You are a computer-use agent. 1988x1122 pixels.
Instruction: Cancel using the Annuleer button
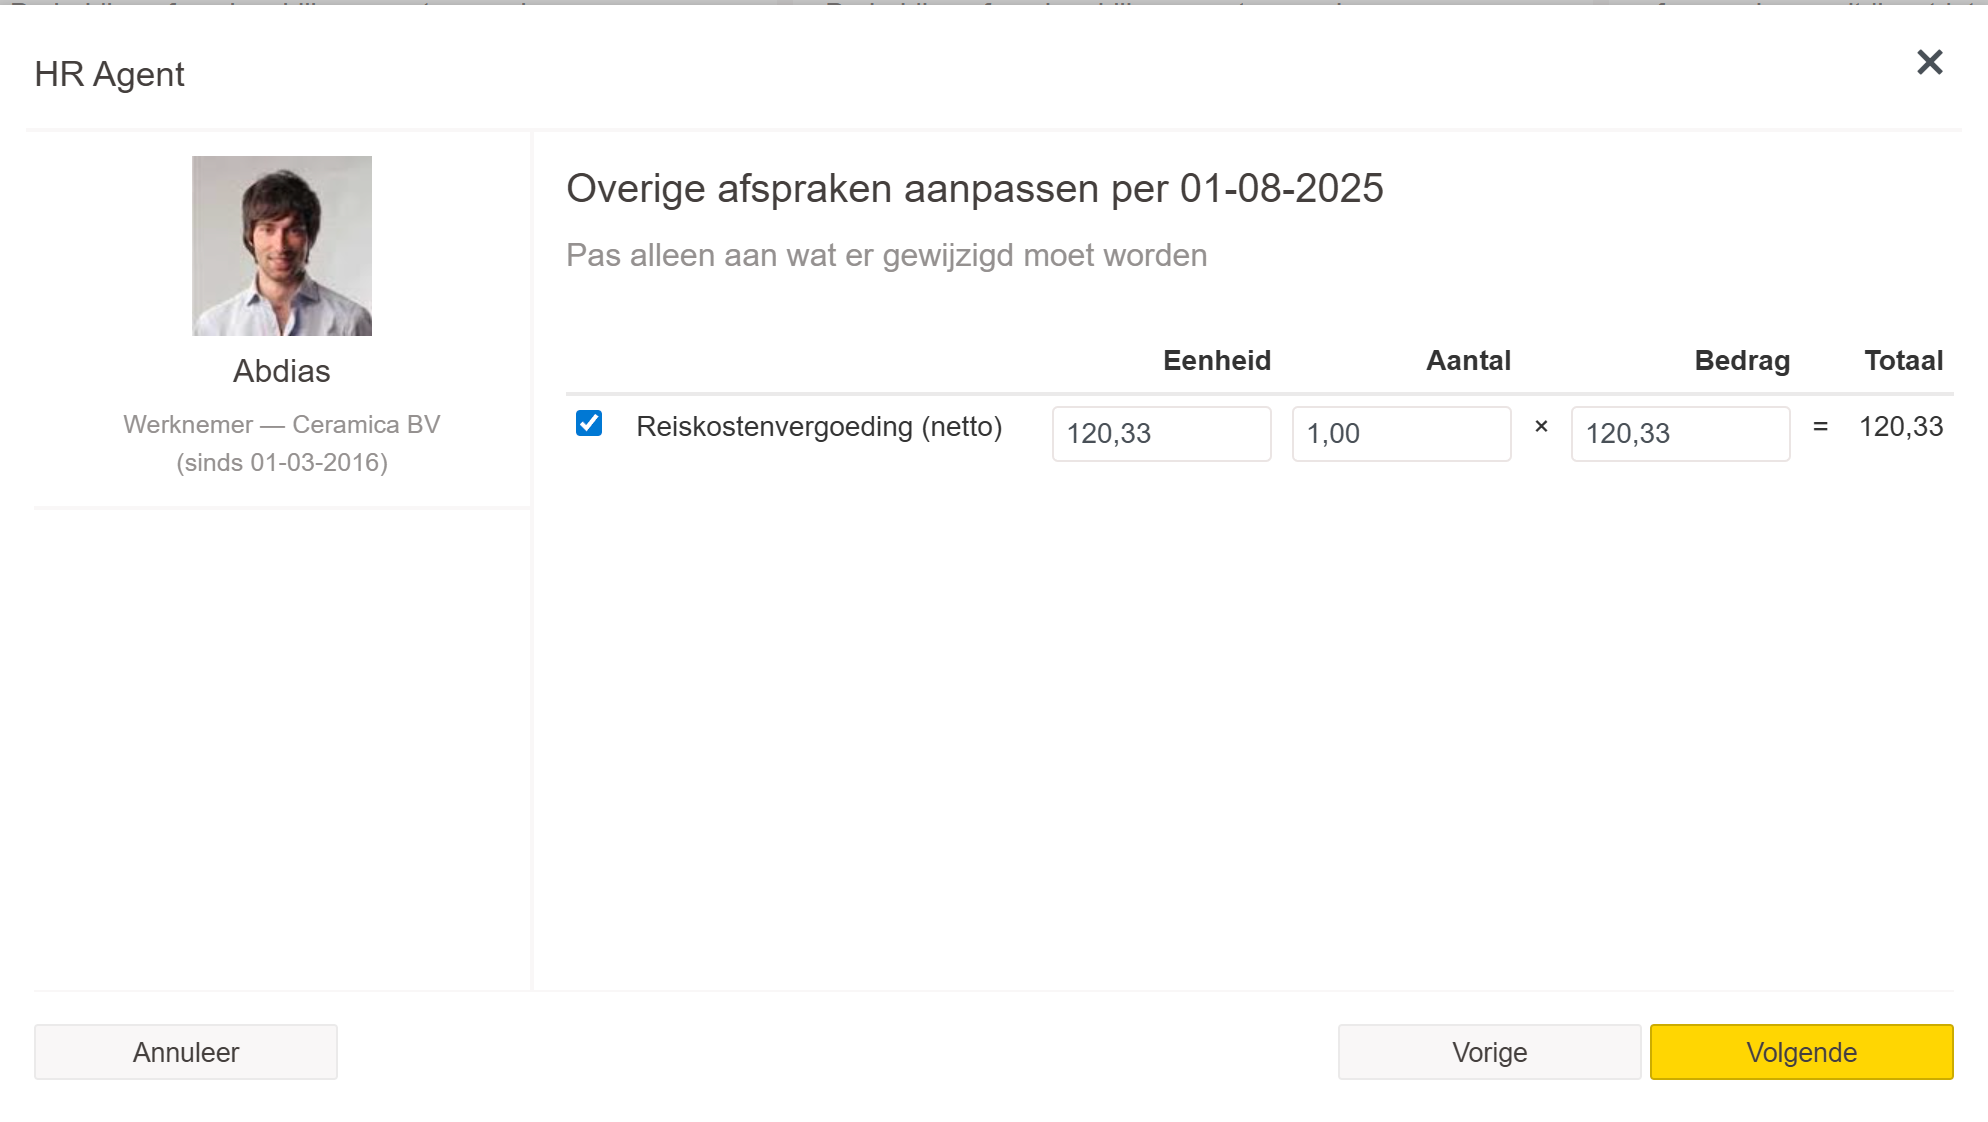click(186, 1052)
